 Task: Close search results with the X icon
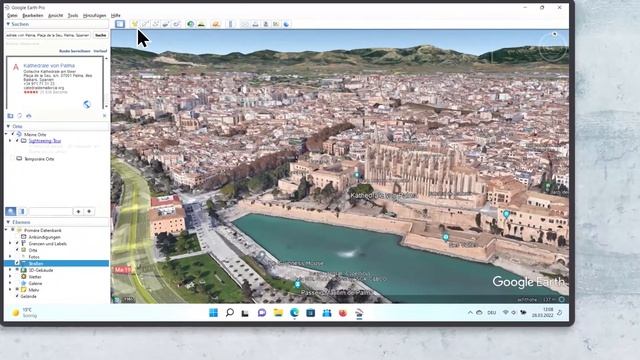104,116
